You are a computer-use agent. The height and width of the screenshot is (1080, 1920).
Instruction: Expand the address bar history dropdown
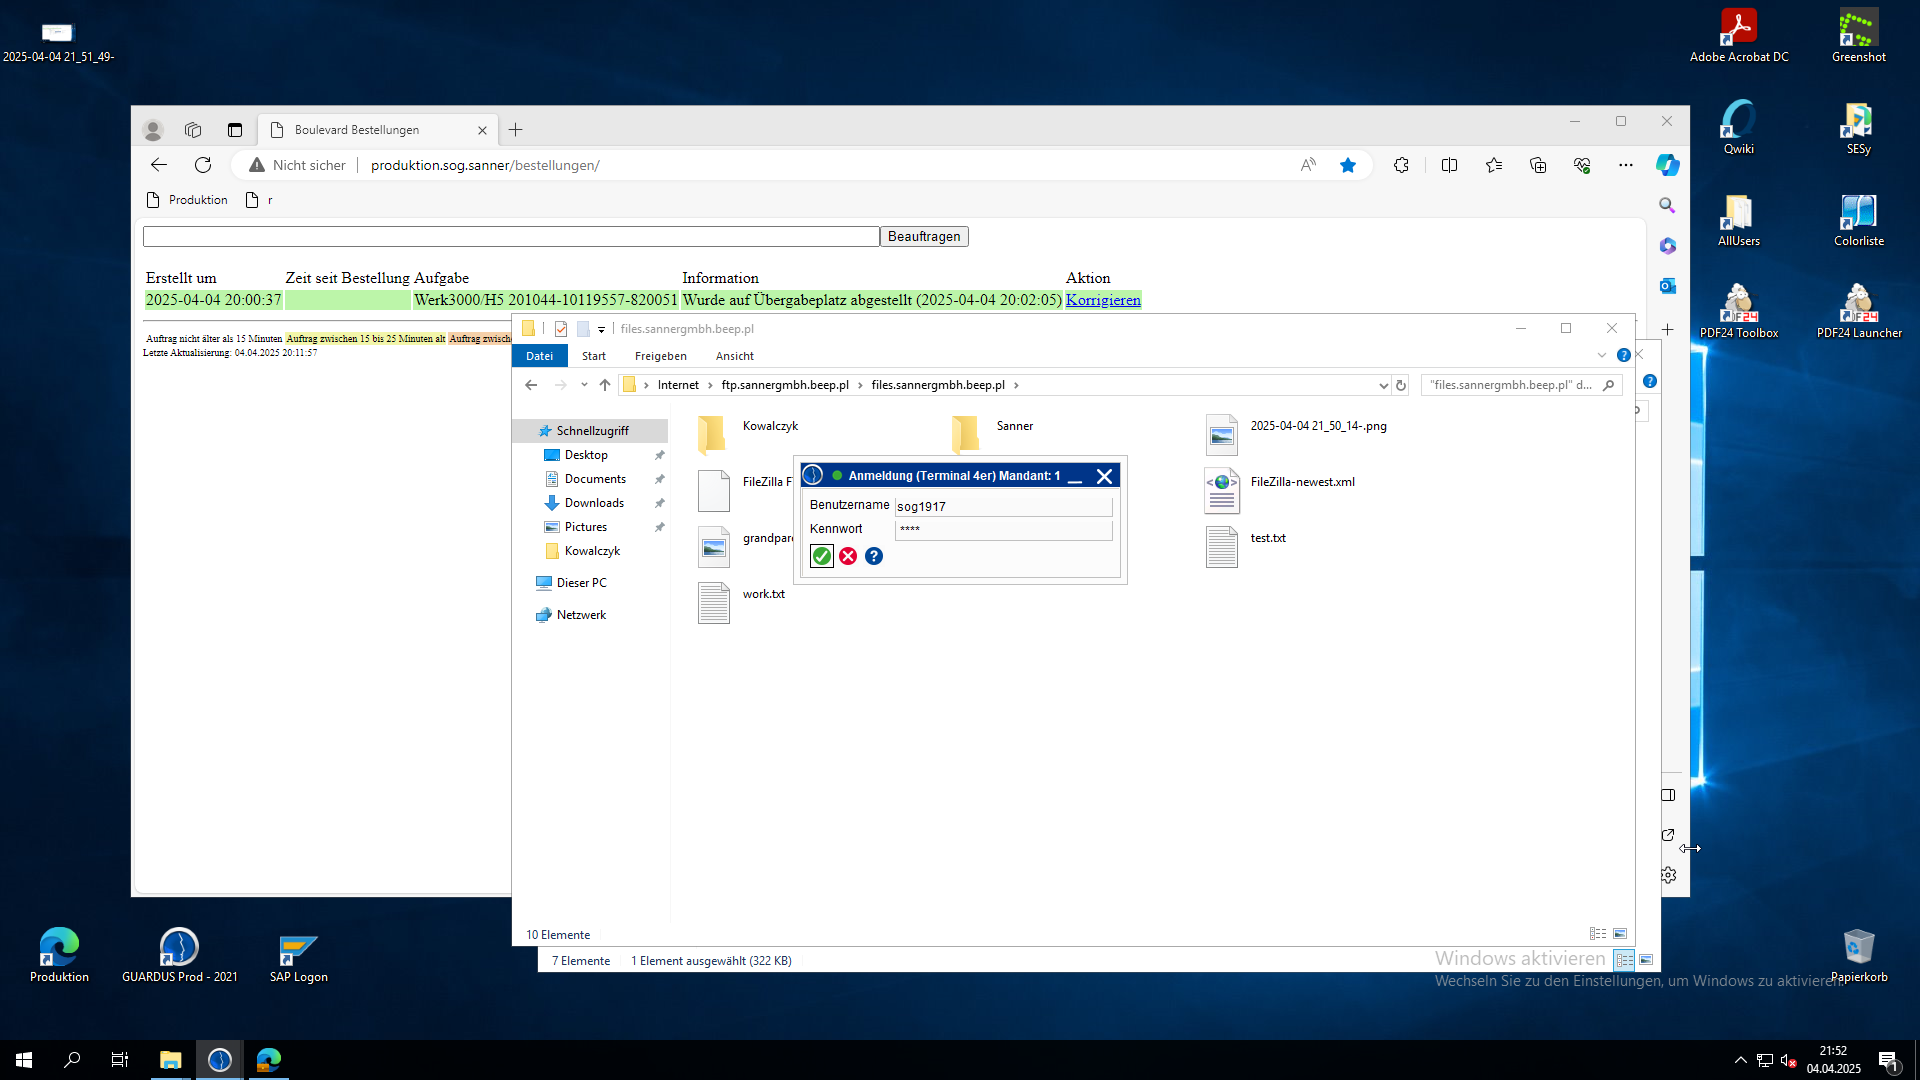tap(1383, 385)
